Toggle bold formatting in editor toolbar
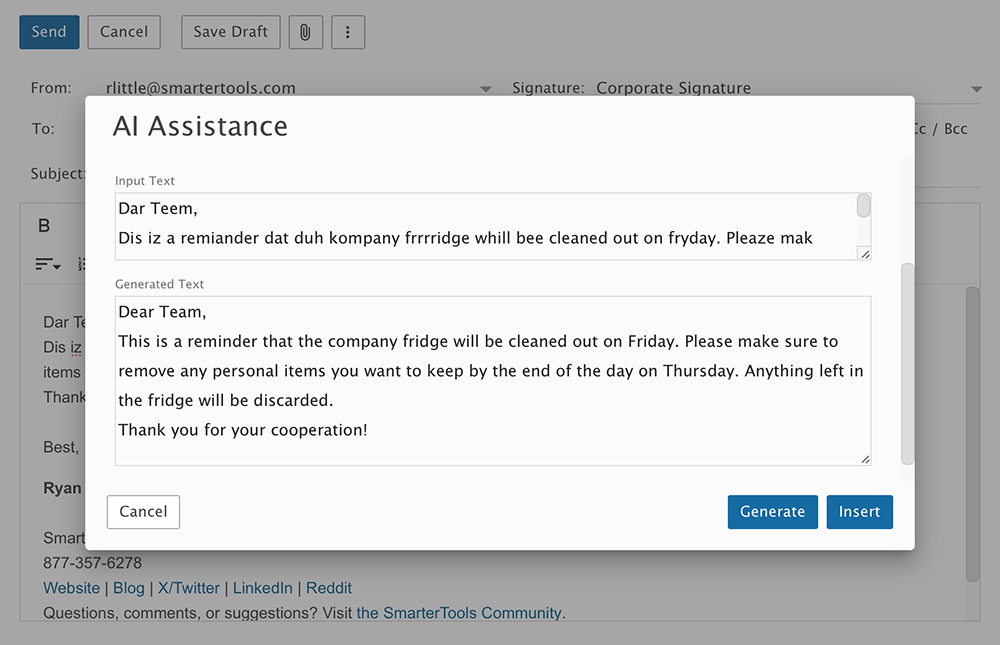The image size is (1000, 645). coord(44,226)
